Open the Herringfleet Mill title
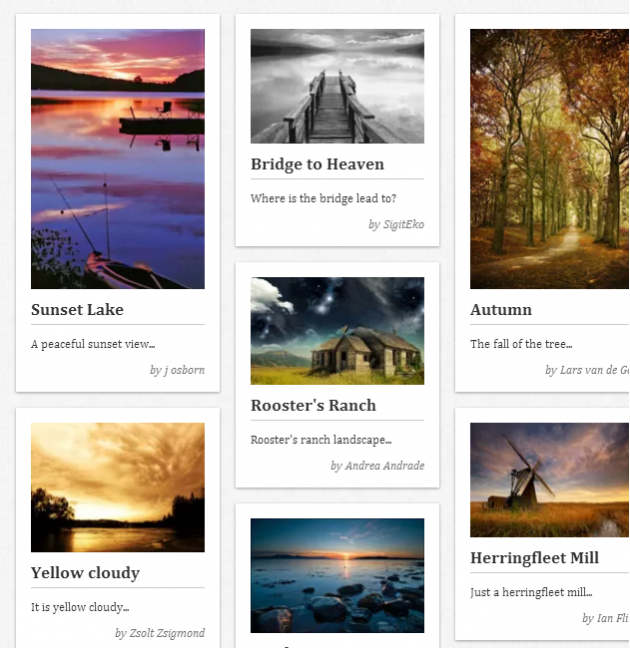630x648 pixels. (535, 558)
